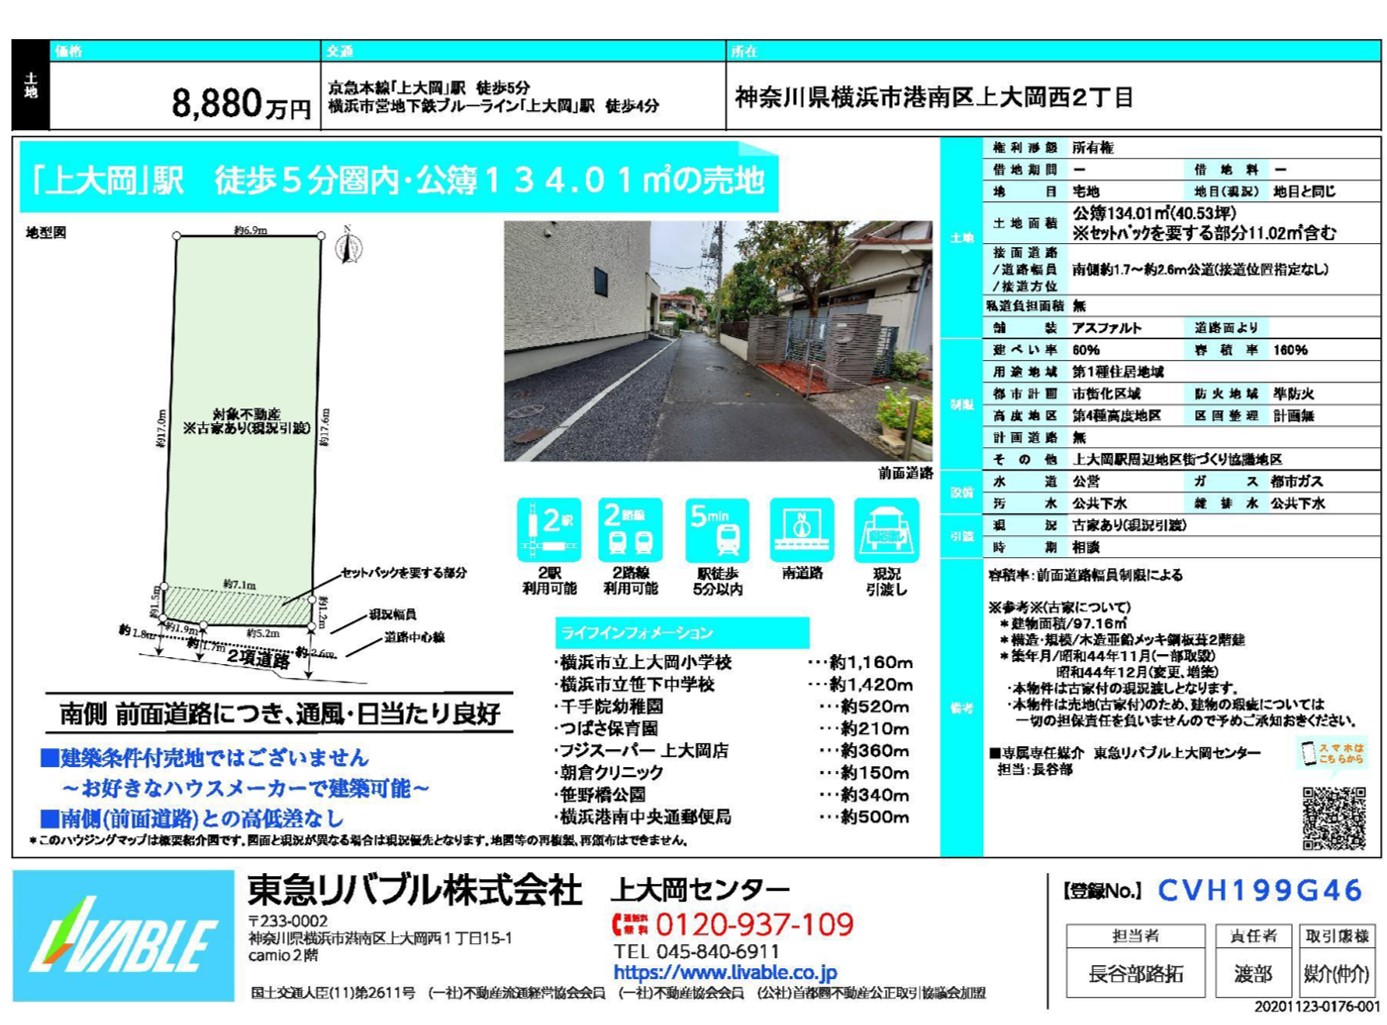Screen dimensions: 1387x1025
Task: Click the free-dial icon beside 0120-937-109
Action: point(631,924)
